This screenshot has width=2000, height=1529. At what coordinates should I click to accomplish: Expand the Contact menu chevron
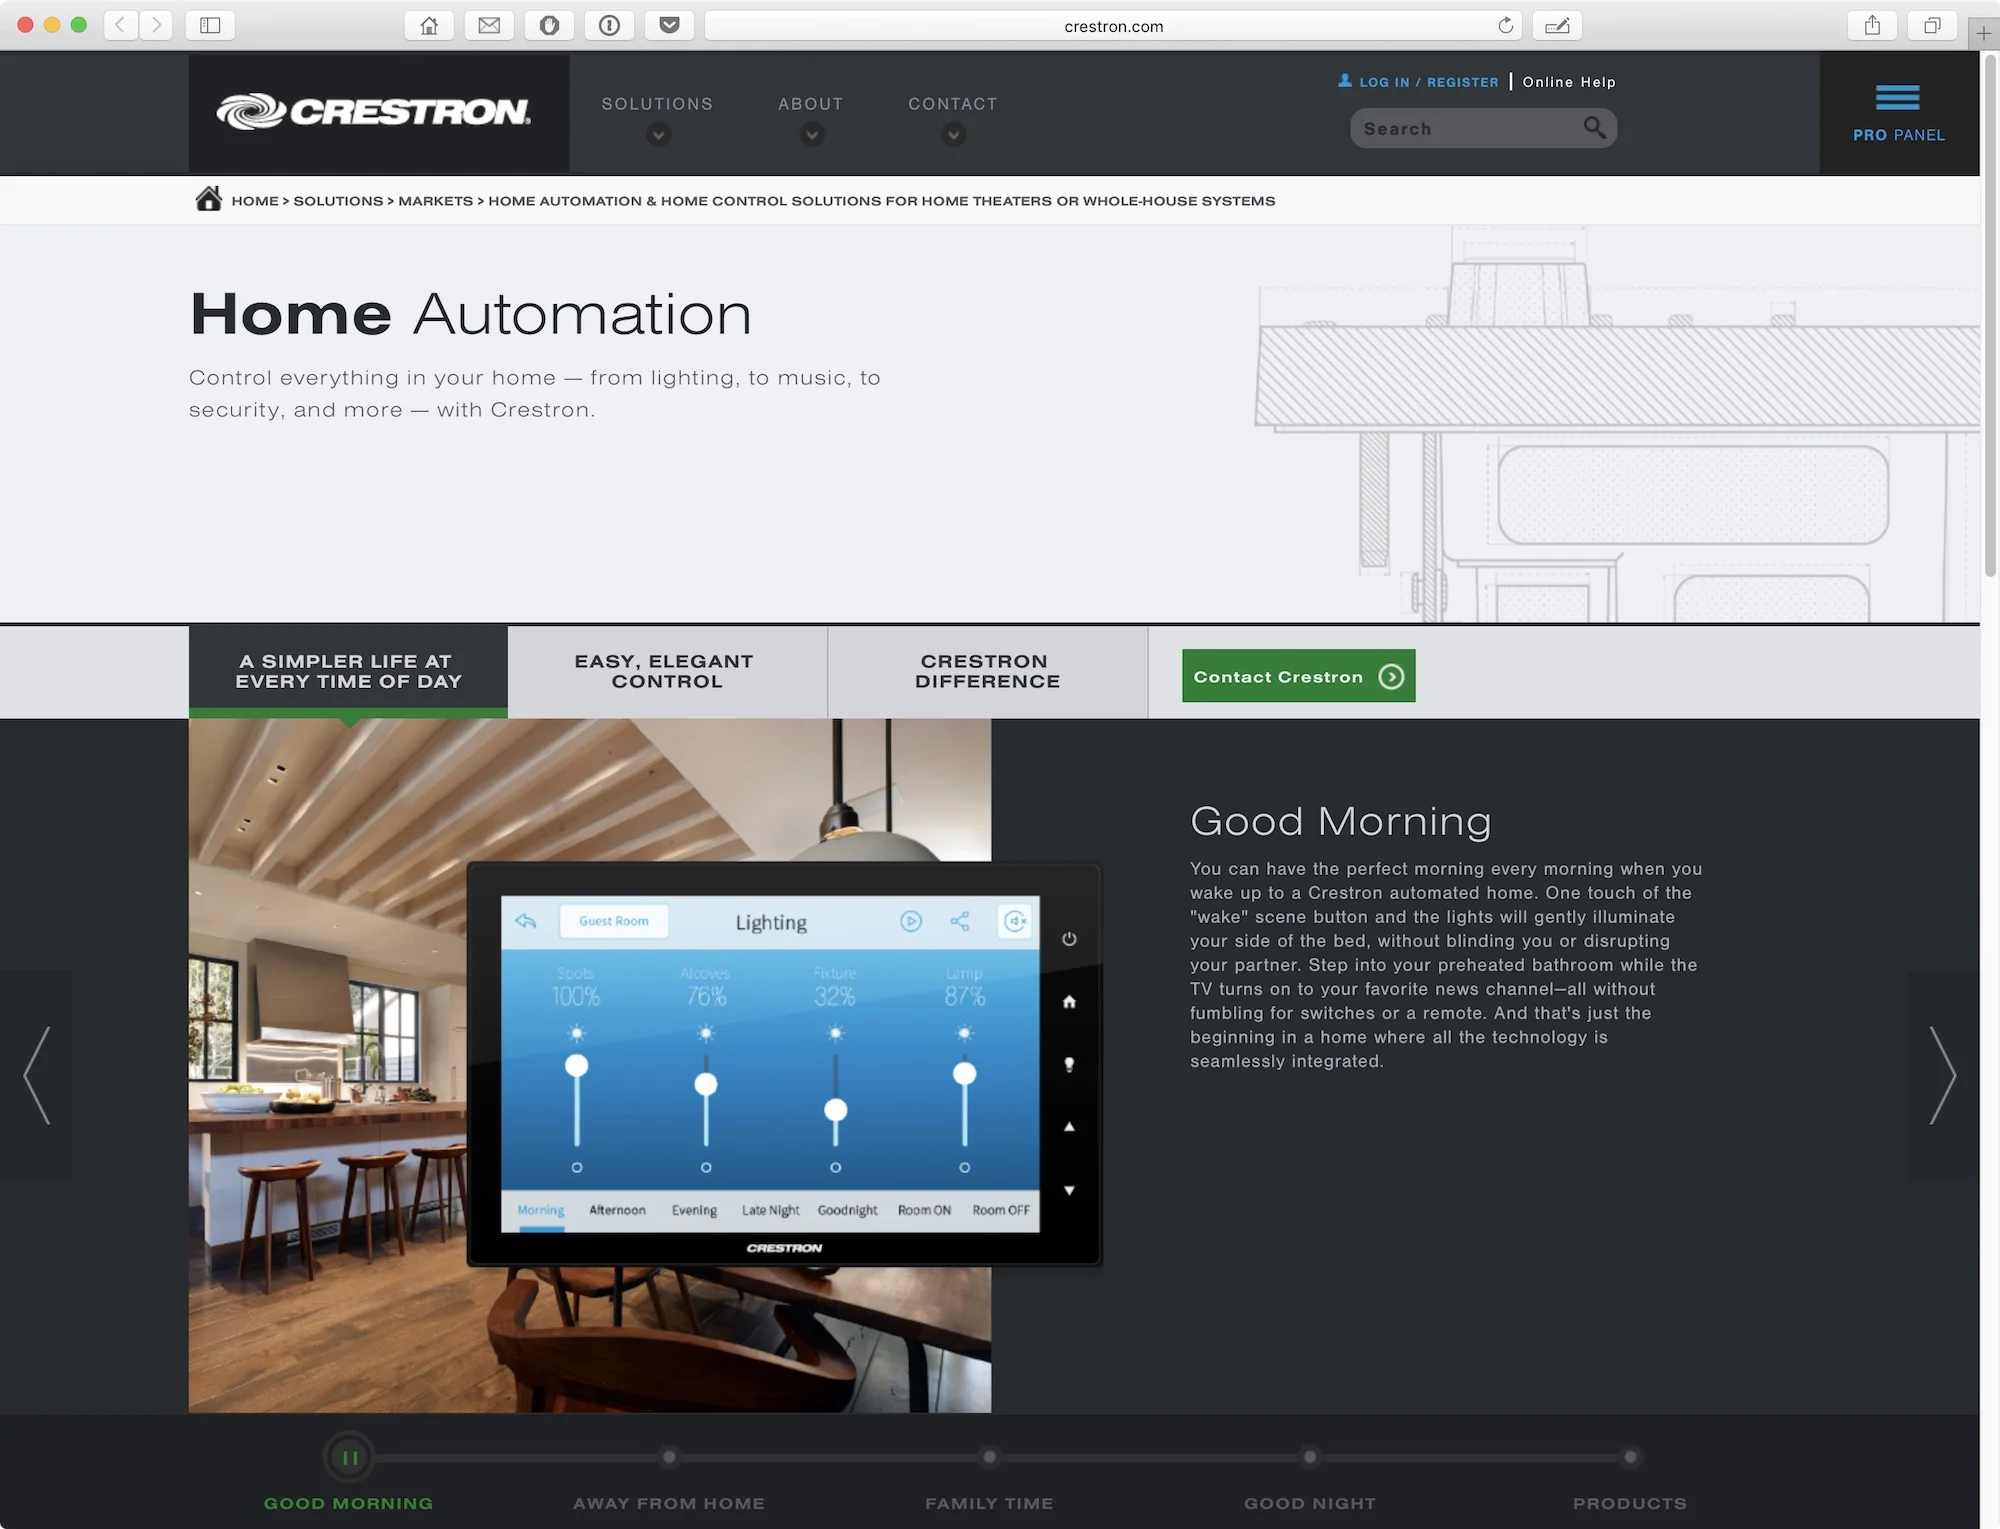point(953,134)
